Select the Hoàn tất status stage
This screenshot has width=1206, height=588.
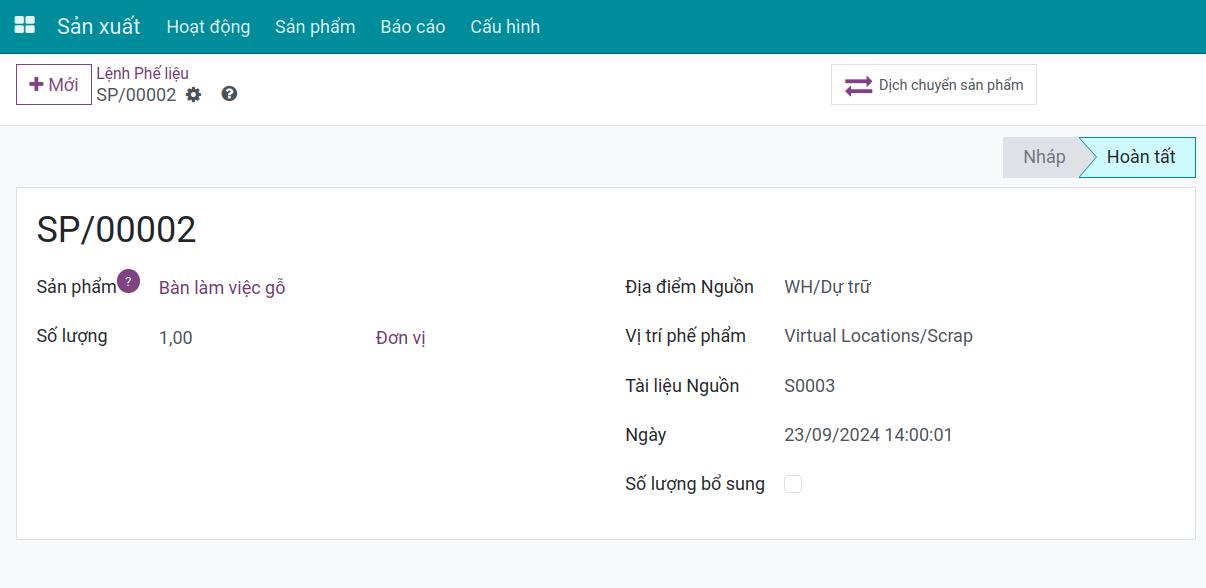[1140, 157]
